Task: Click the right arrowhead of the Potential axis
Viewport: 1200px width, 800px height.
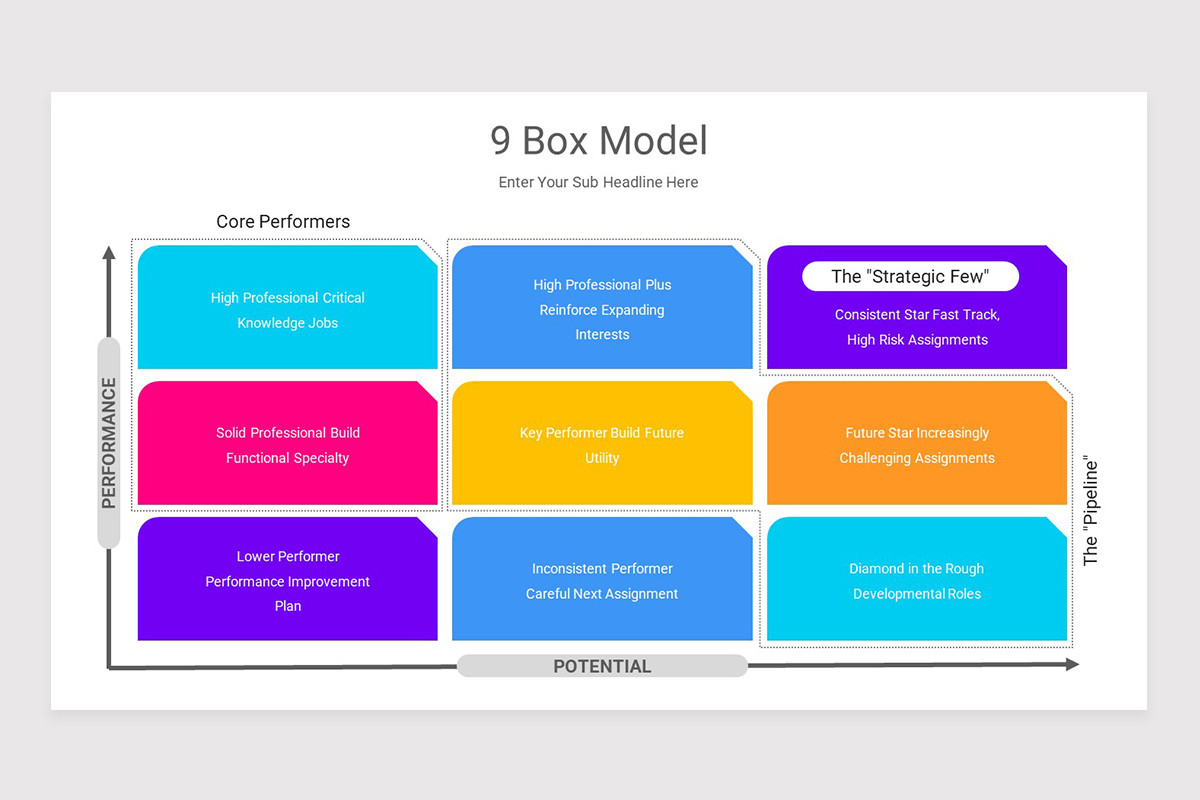Action: [1072, 664]
